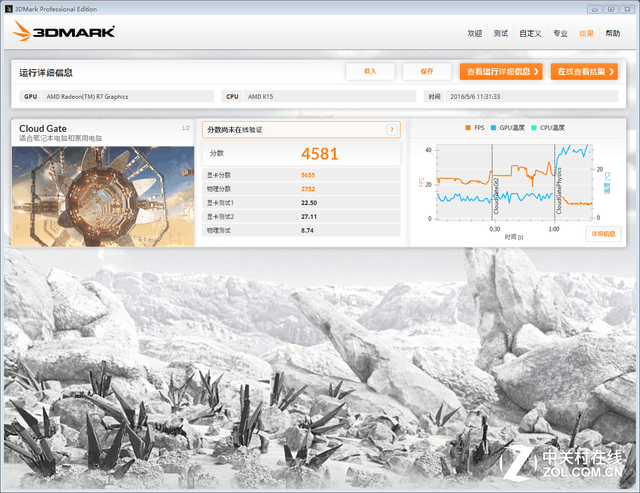The height and width of the screenshot is (493, 640).
Task: Select the 显卡测试1 value 22.50
Action: [309, 203]
